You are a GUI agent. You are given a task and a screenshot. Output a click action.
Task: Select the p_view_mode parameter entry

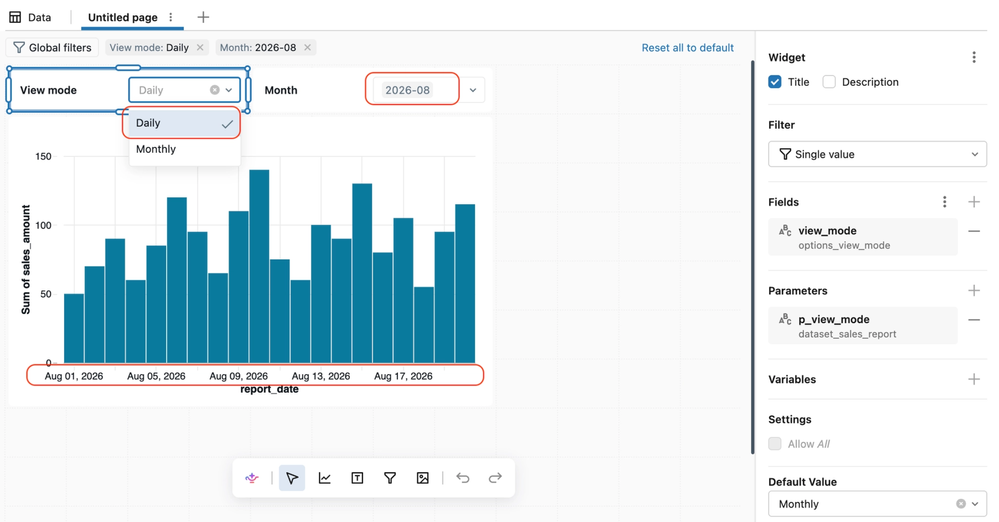(863, 326)
